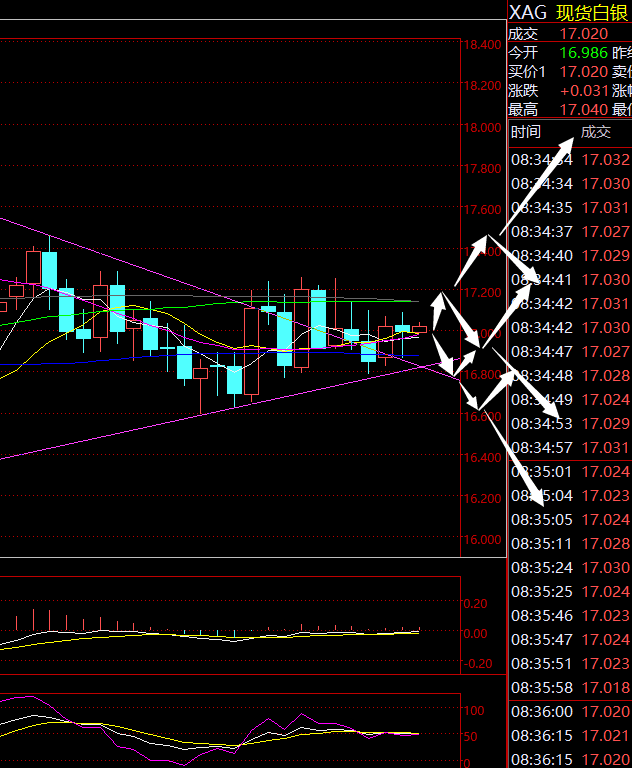This screenshot has width=632, height=768.
Task: Click the 100 level label on oscillator panel
Action: (x=474, y=711)
